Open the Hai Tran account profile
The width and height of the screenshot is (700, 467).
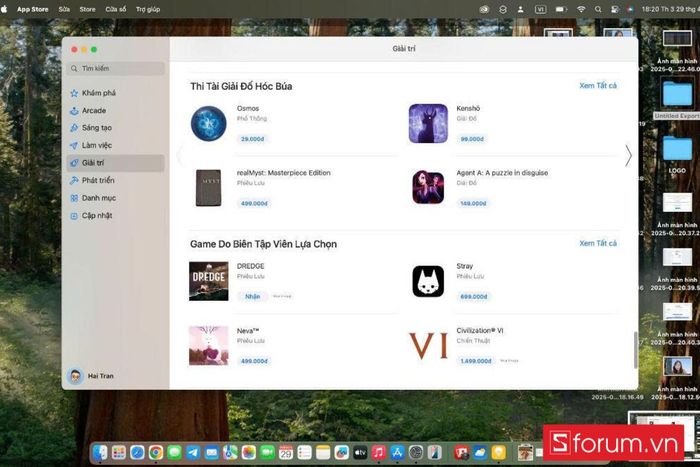(x=91, y=376)
